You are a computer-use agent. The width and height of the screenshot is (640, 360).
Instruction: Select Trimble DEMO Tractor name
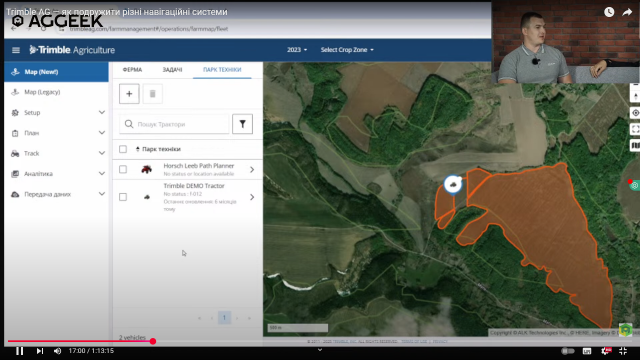[x=194, y=186]
